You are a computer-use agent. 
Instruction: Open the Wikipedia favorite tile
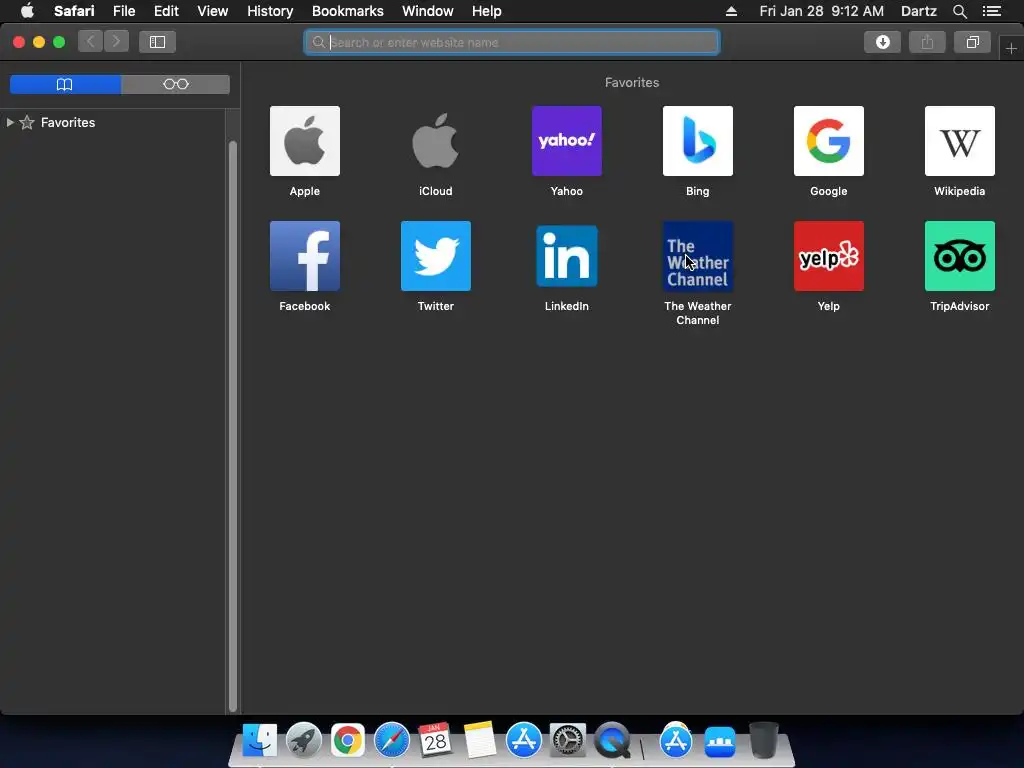point(959,141)
